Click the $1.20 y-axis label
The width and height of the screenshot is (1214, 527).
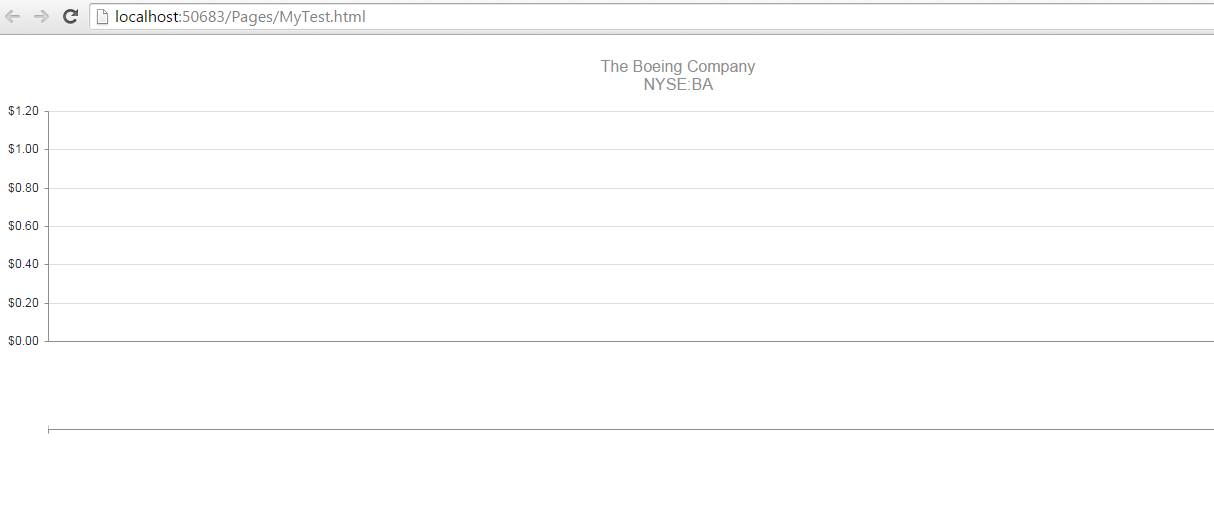click(23, 111)
